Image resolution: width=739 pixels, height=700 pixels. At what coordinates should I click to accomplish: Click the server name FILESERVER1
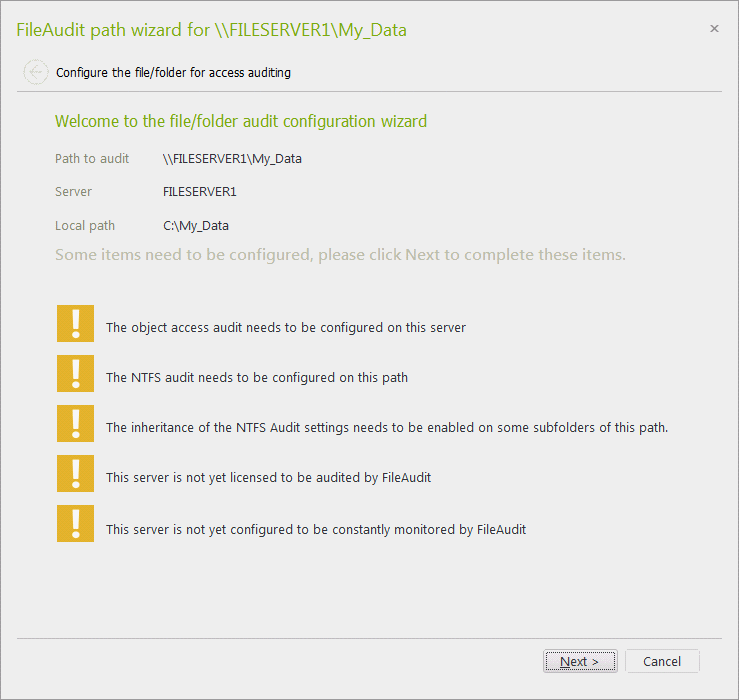point(199,191)
